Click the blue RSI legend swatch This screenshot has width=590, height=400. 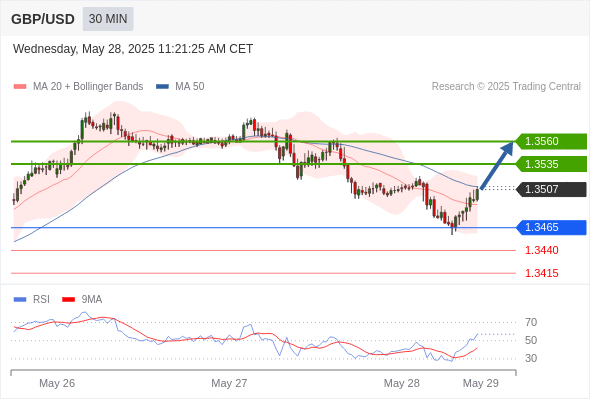[20, 300]
